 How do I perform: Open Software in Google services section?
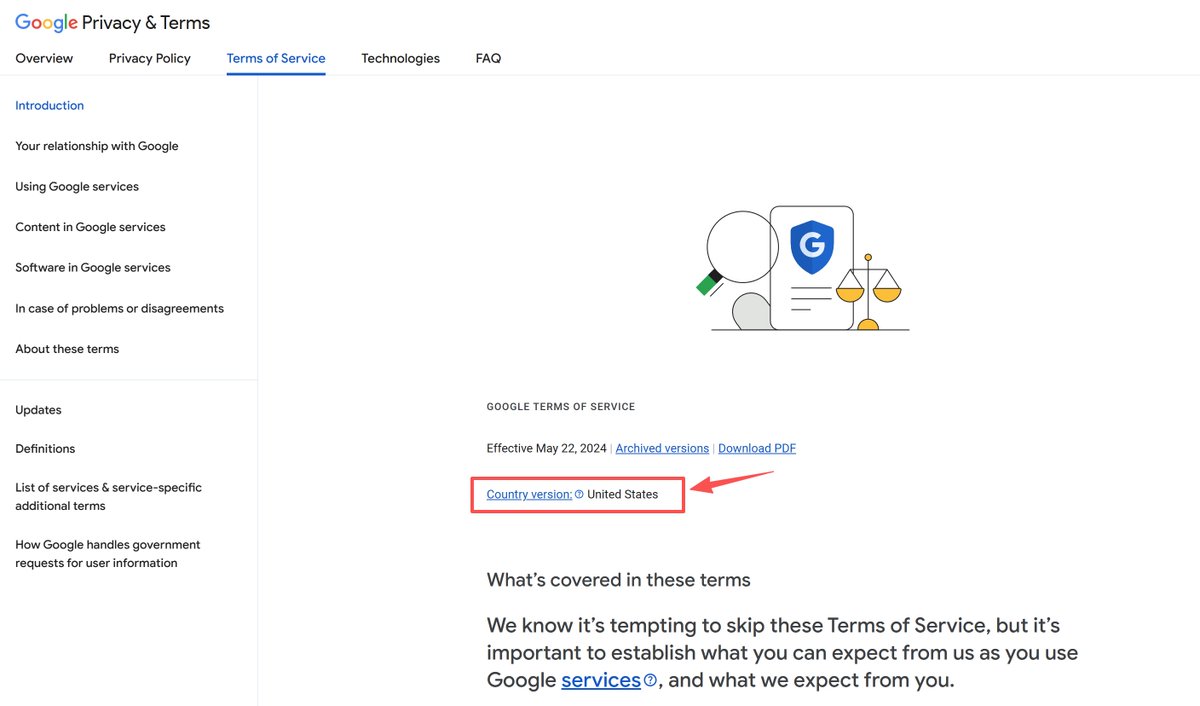[x=93, y=268]
